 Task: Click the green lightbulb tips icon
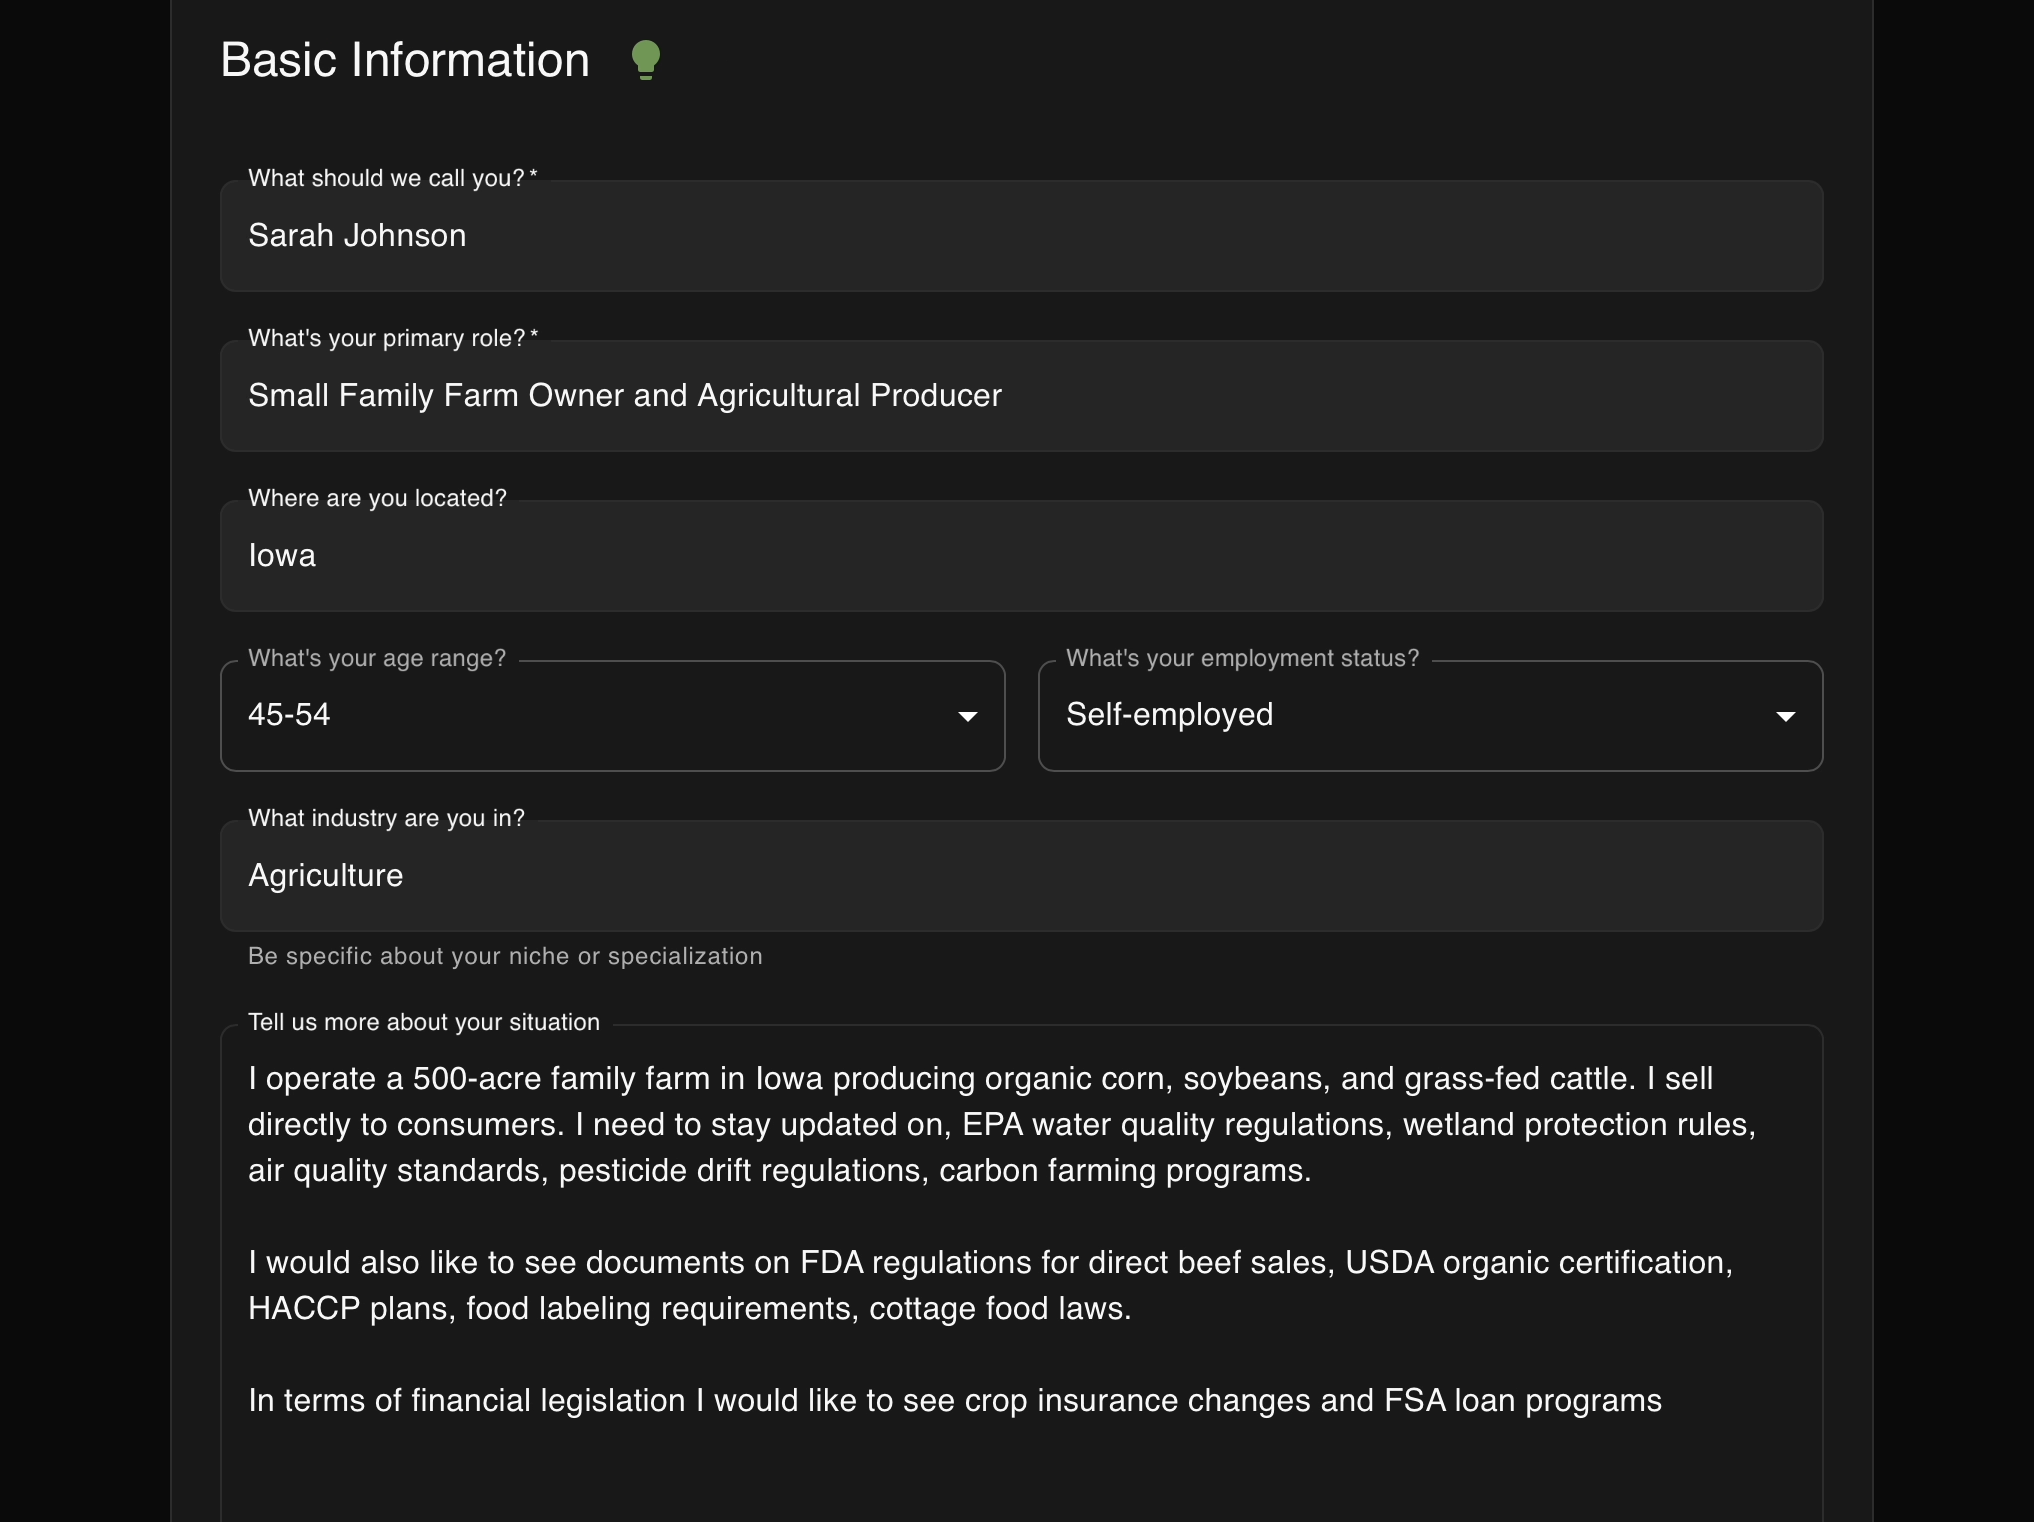pos(646,59)
